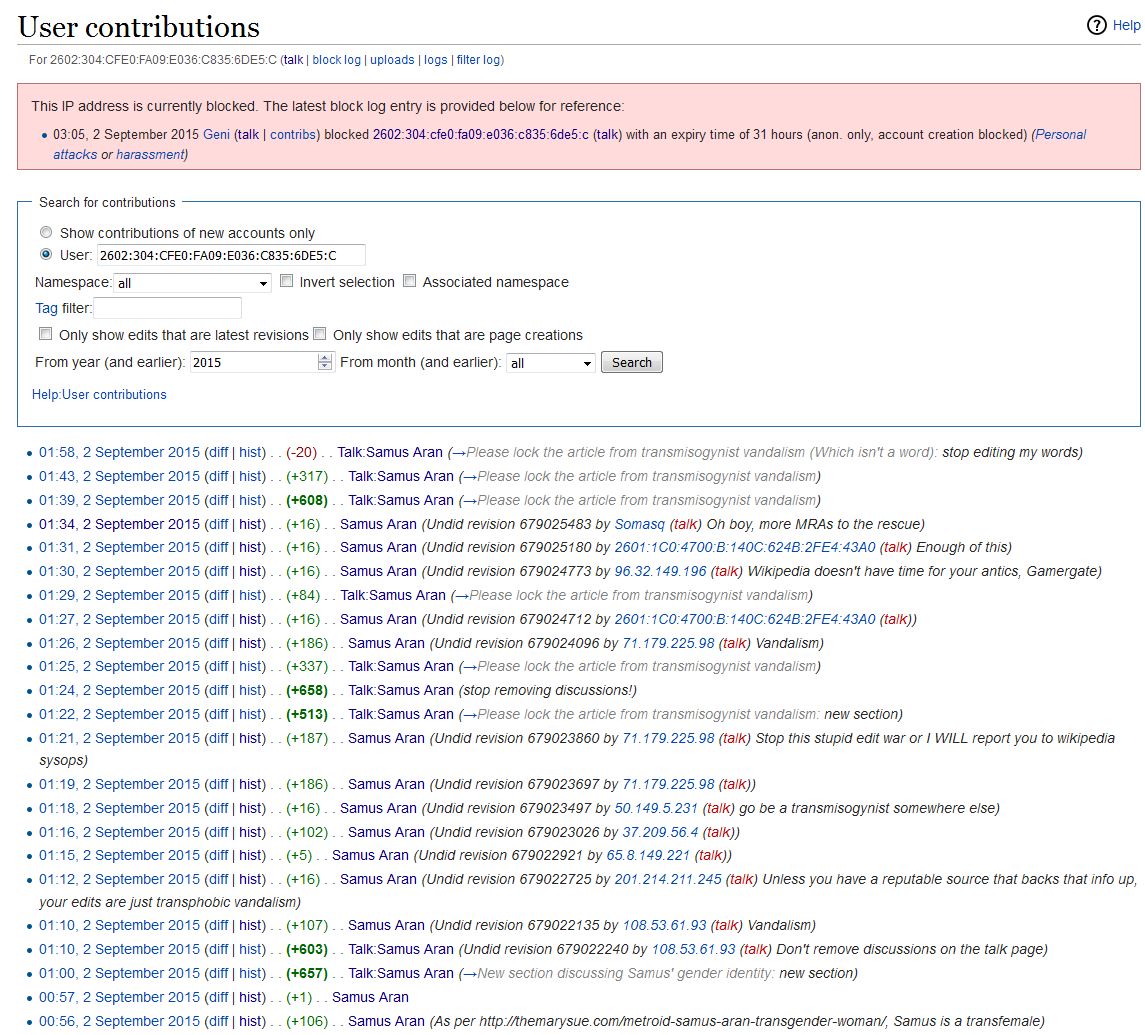The width and height of the screenshot is (1145, 1035).
Task: Open diff for the 01:00 edit
Action: point(218,974)
